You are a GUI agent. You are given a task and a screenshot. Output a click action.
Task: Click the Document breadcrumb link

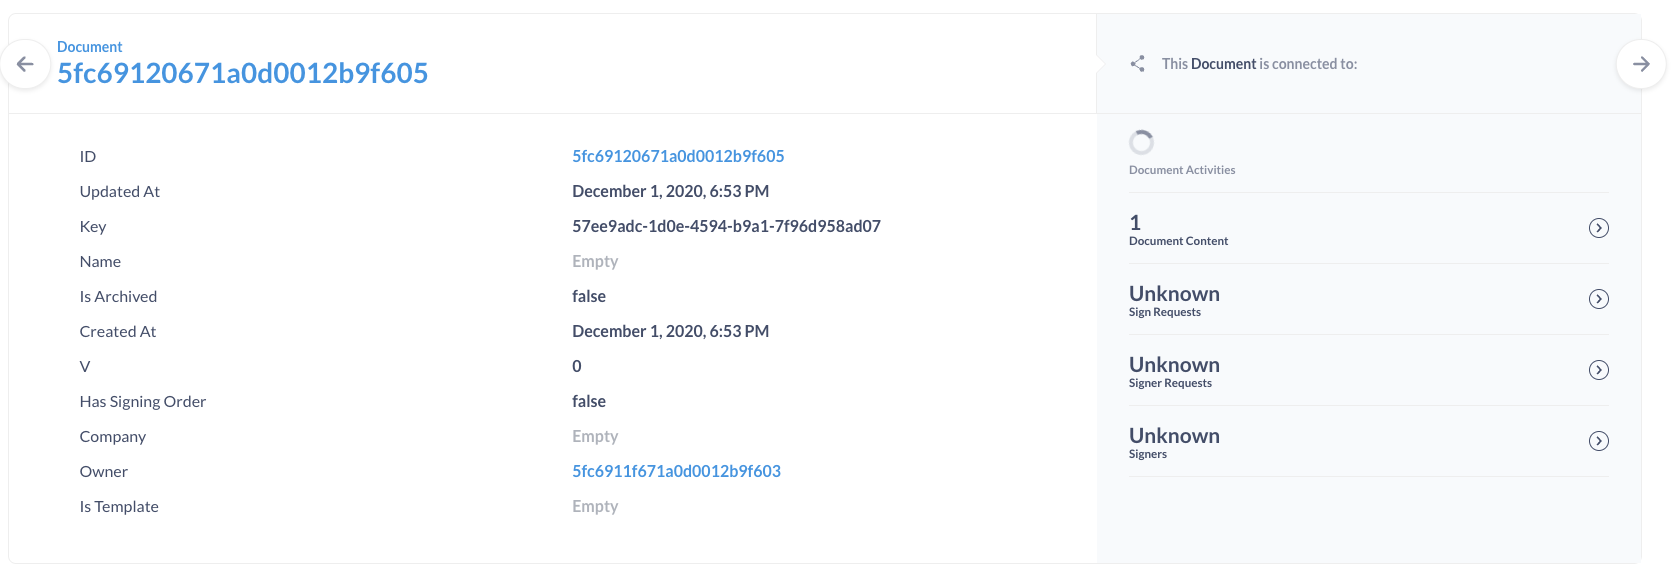[89, 47]
